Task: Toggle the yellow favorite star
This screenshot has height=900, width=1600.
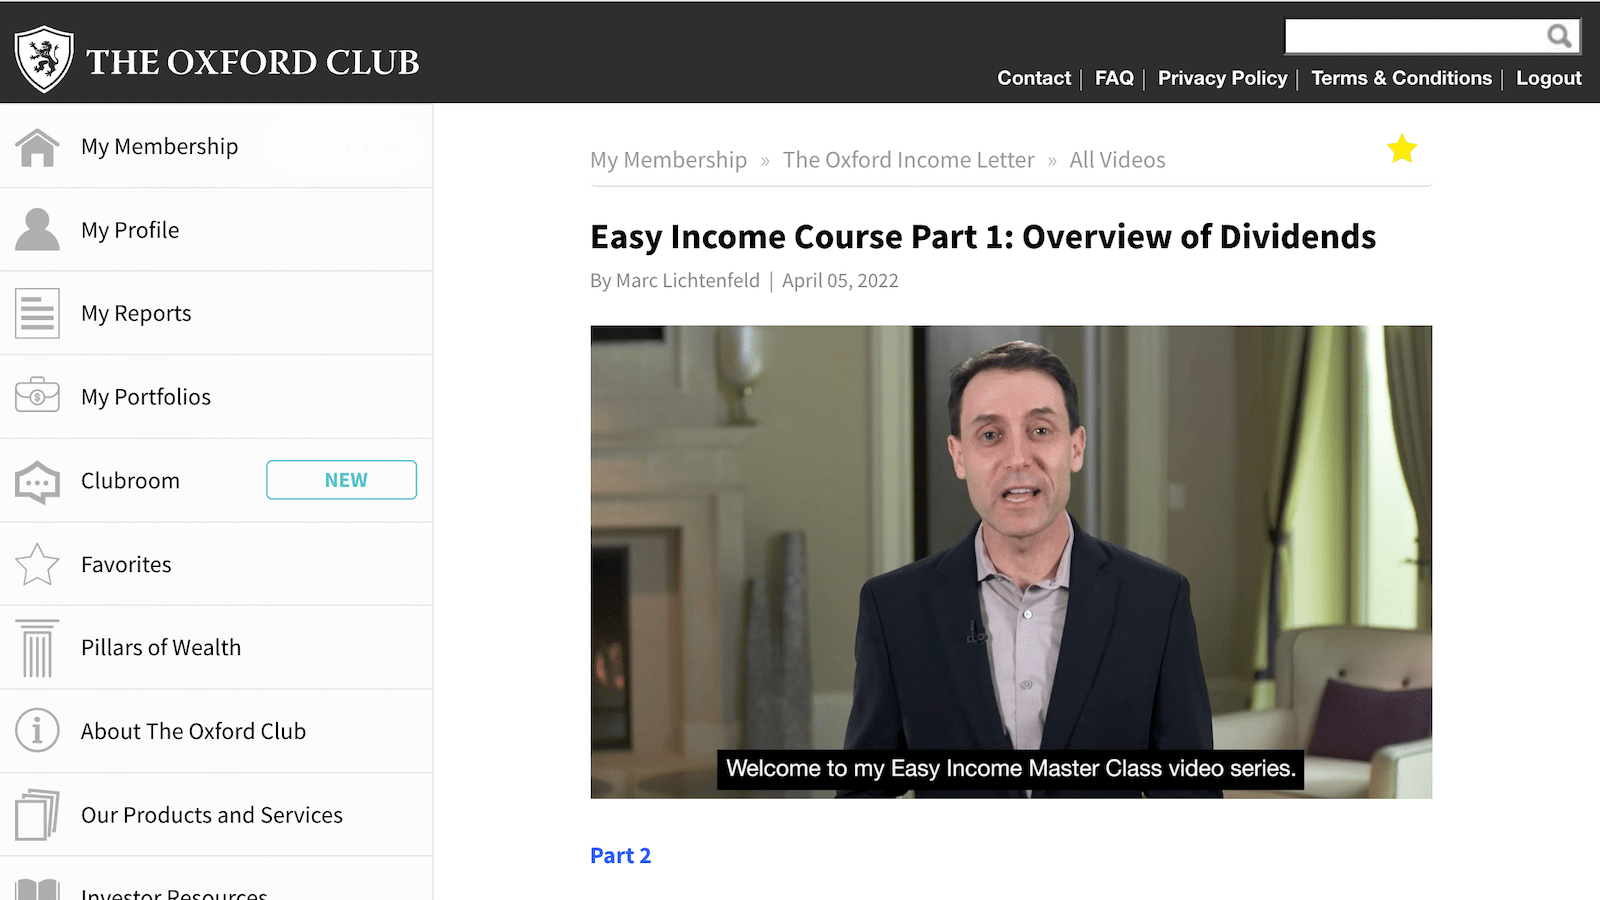Action: (x=1402, y=149)
